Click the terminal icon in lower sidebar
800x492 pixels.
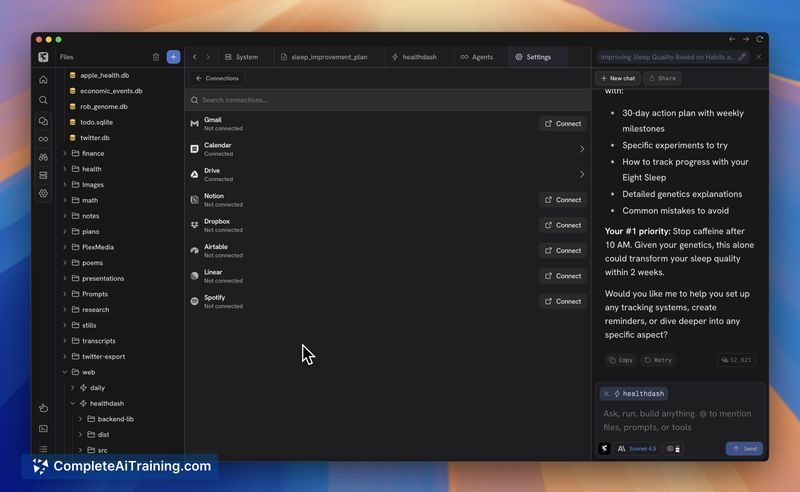coord(43,429)
